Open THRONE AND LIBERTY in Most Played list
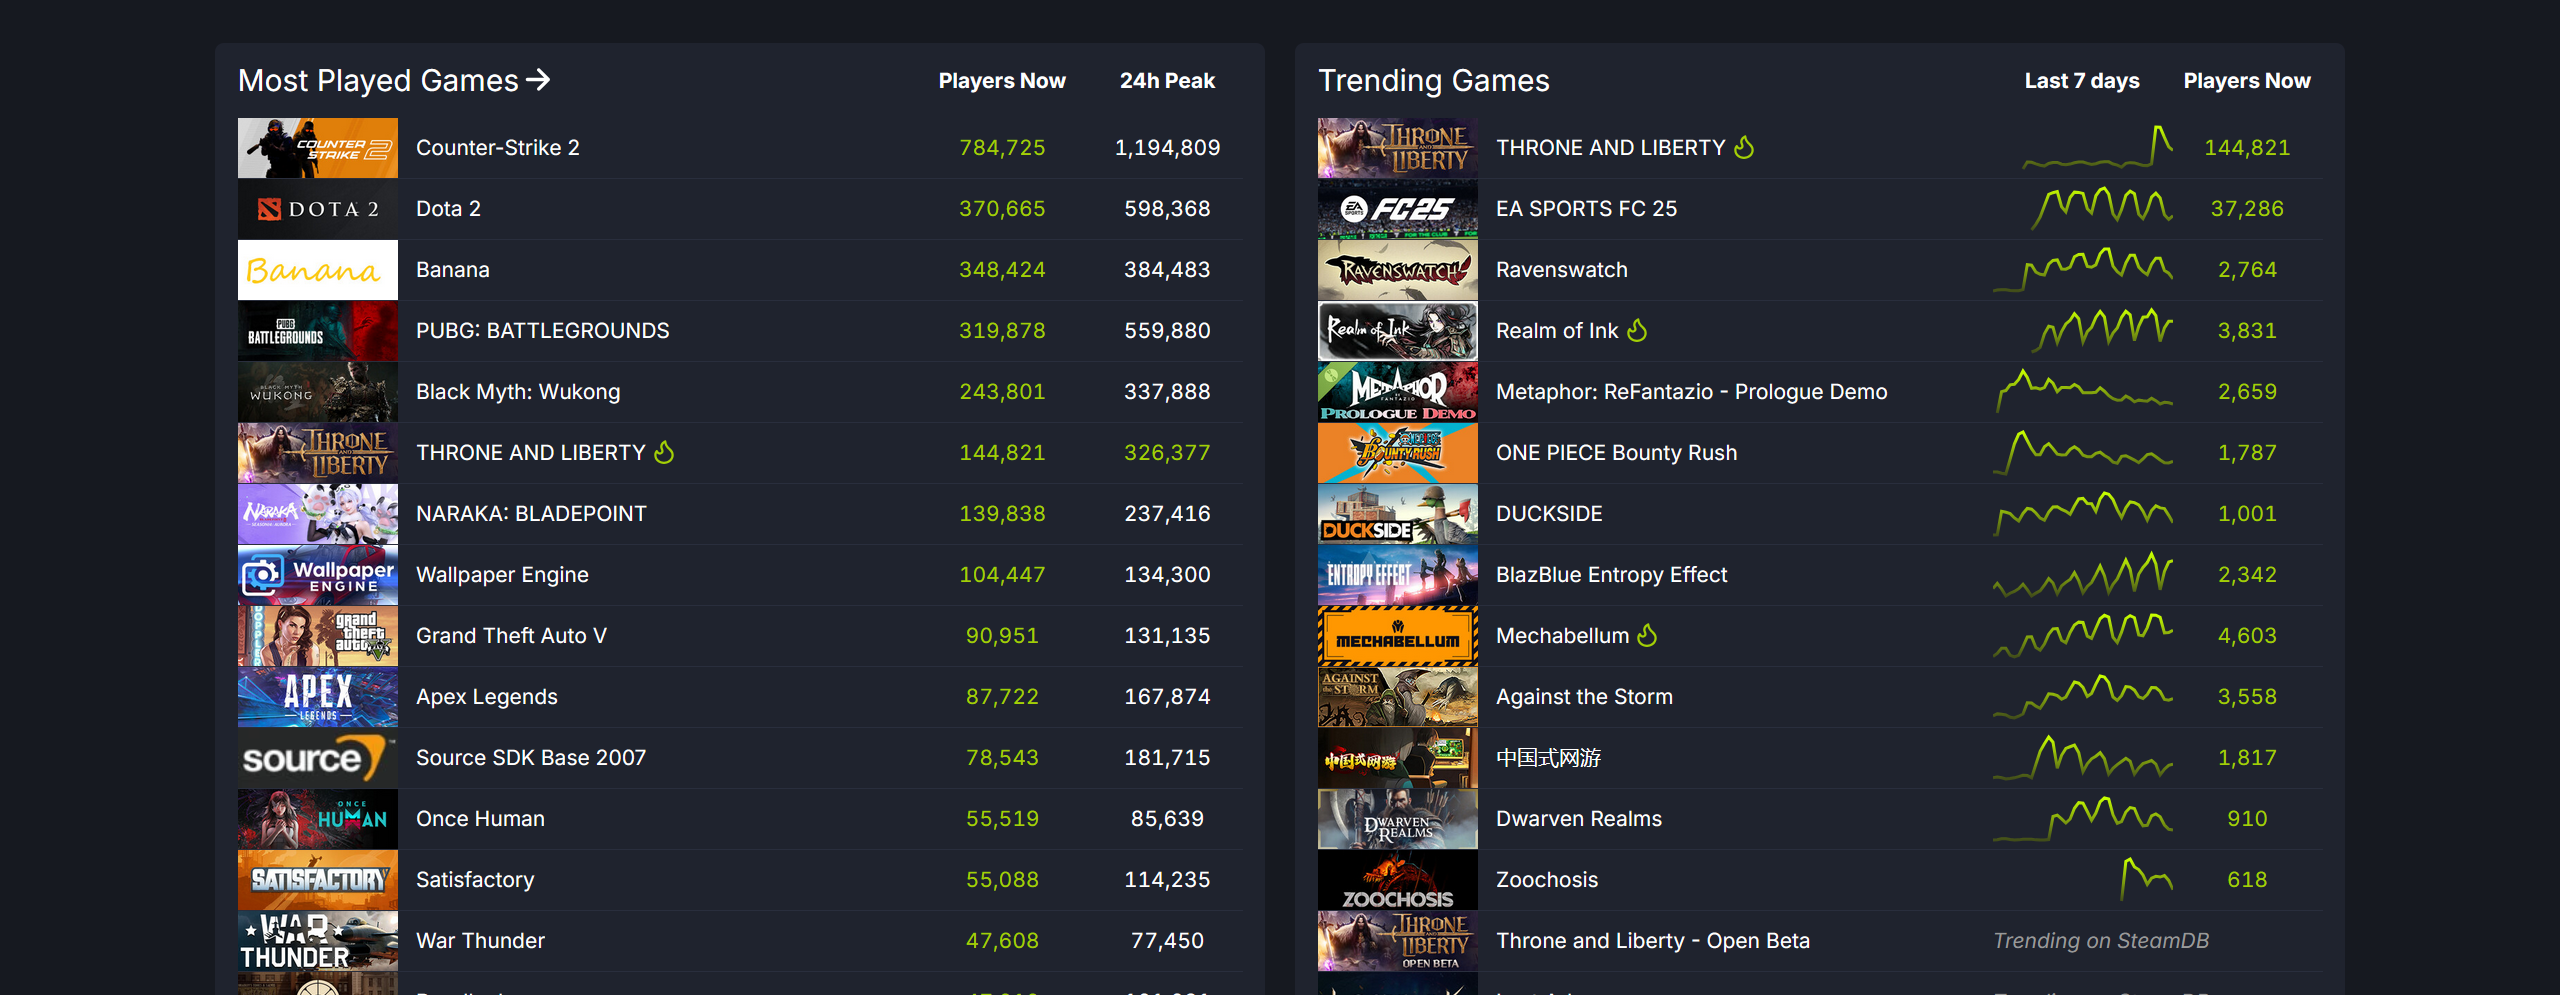 click(531, 453)
